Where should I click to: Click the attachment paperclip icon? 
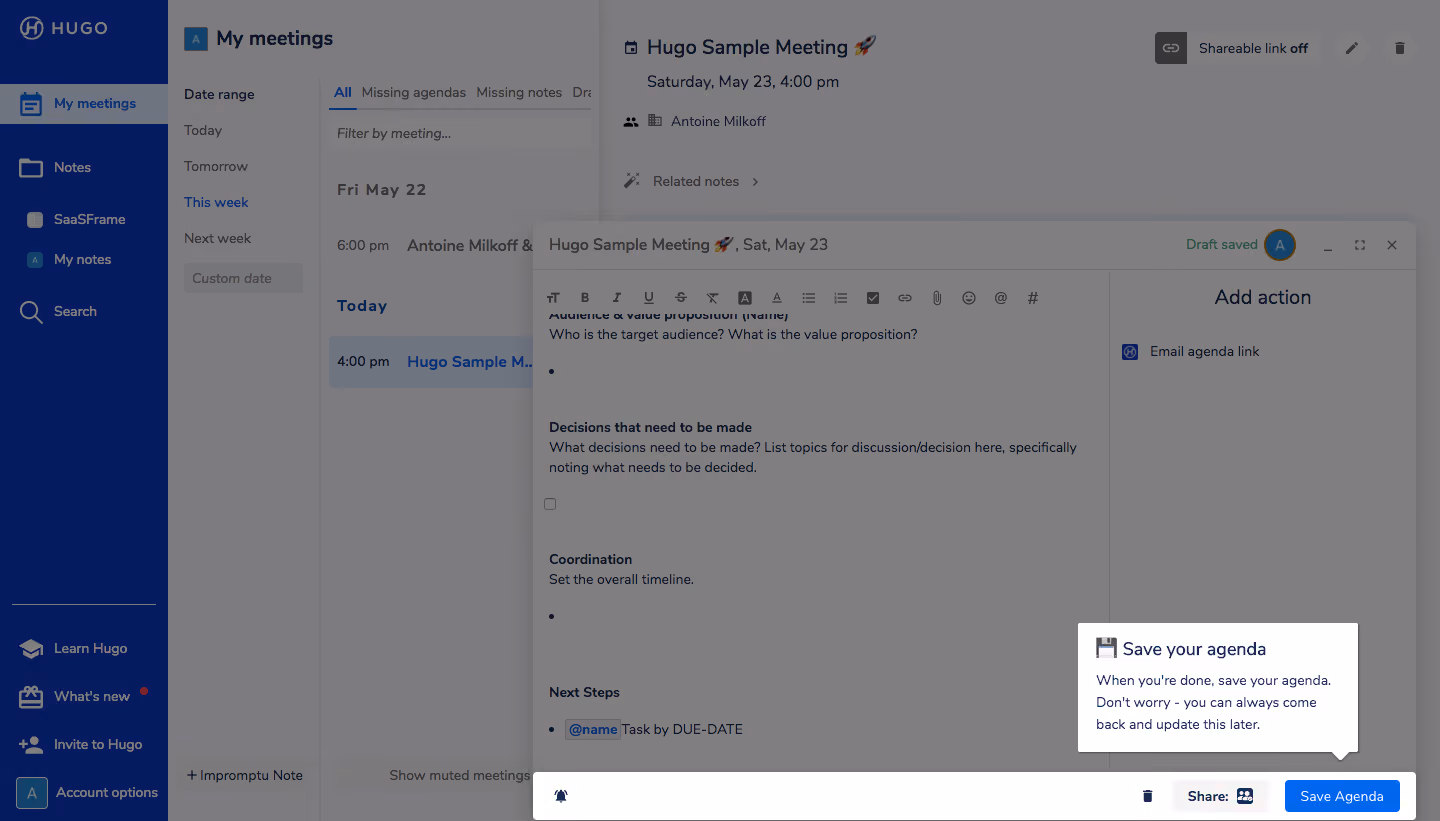[x=937, y=298]
